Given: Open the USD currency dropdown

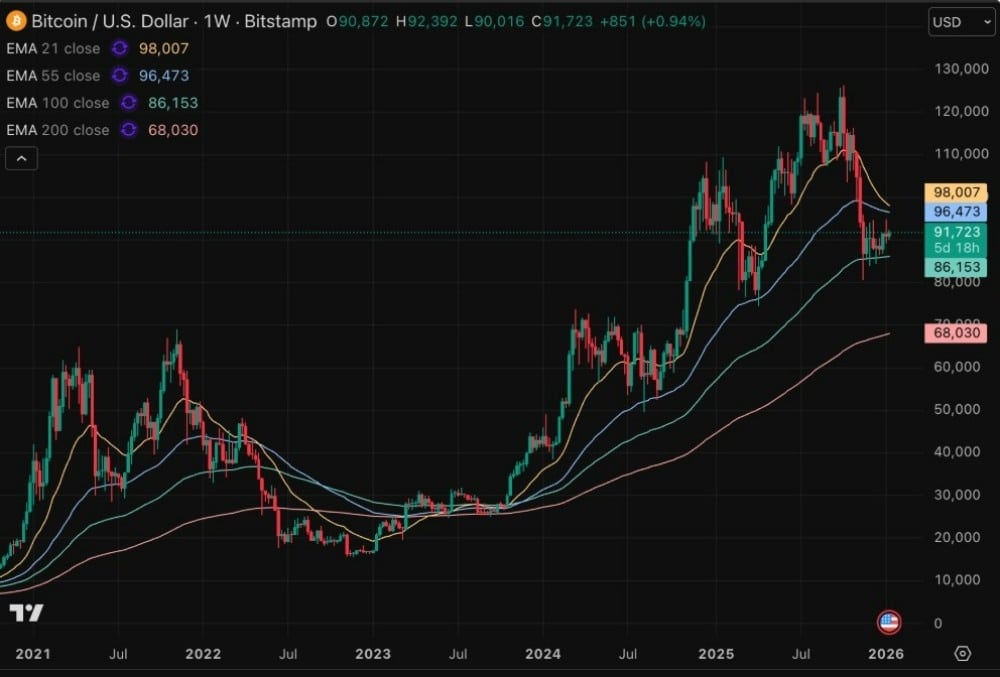Looking at the screenshot, I should coord(961,22).
